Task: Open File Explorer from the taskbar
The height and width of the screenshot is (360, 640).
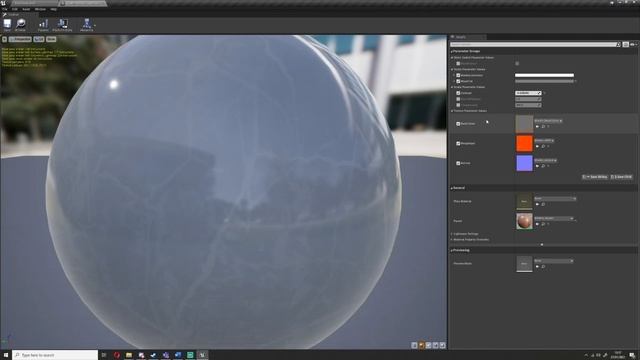Action: [129, 355]
